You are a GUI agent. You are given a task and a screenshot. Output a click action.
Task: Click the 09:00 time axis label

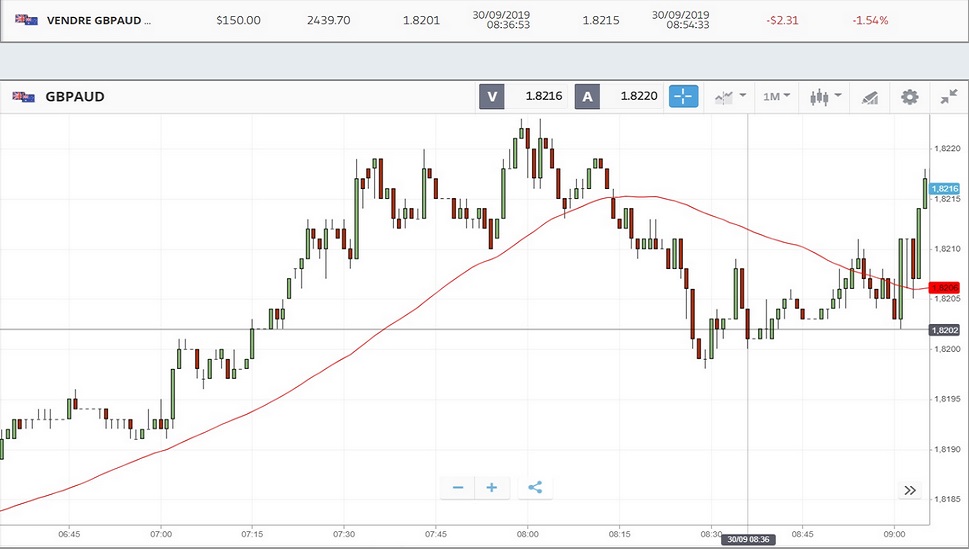(894, 534)
